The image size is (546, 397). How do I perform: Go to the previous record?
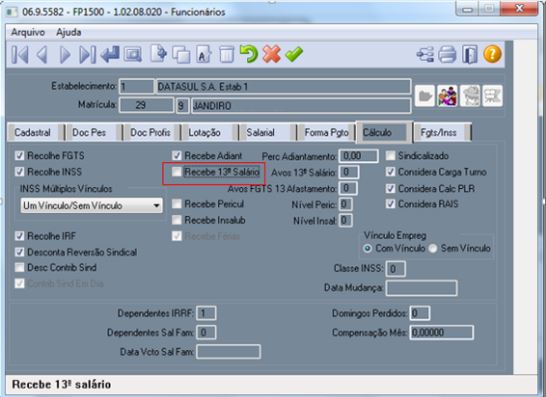[x=42, y=55]
